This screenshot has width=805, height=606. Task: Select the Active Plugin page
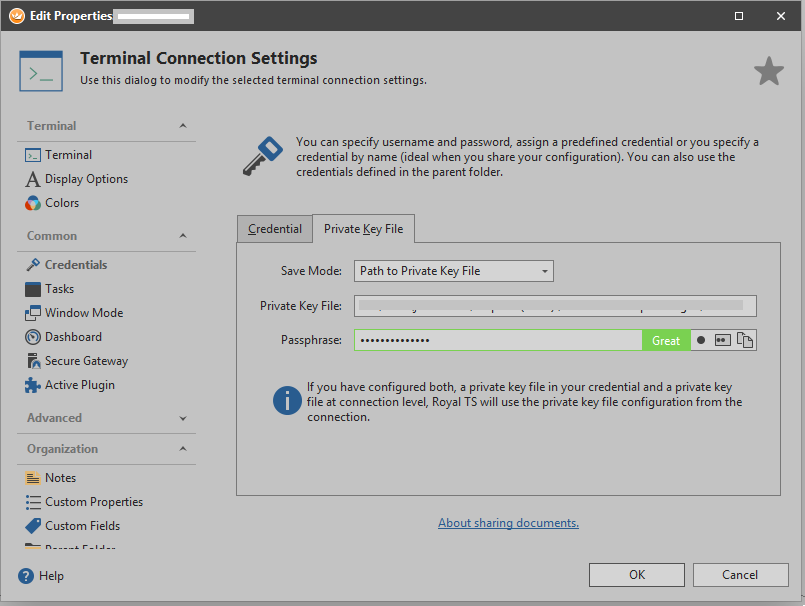tap(79, 385)
